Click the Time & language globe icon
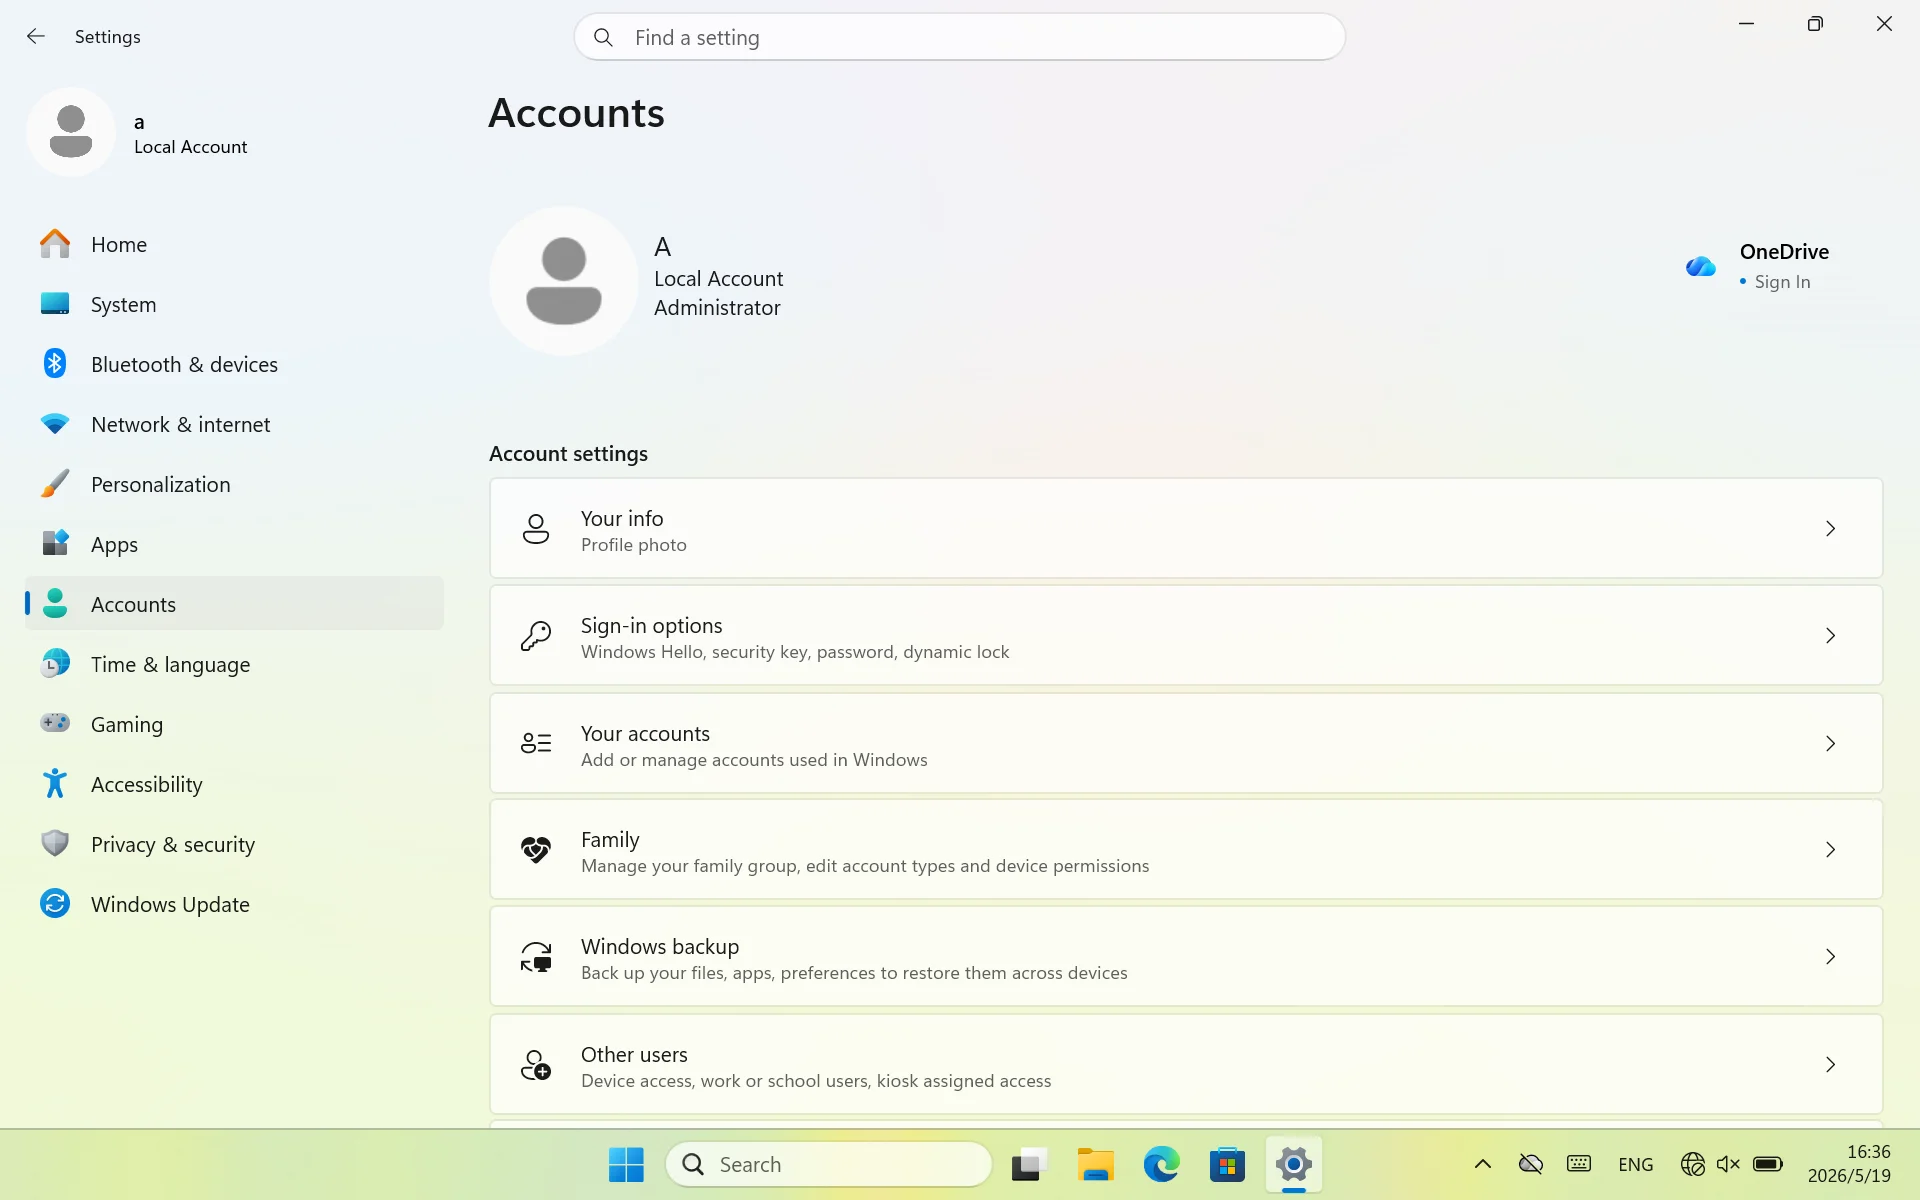The height and width of the screenshot is (1200, 1920). pyautogui.click(x=55, y=663)
